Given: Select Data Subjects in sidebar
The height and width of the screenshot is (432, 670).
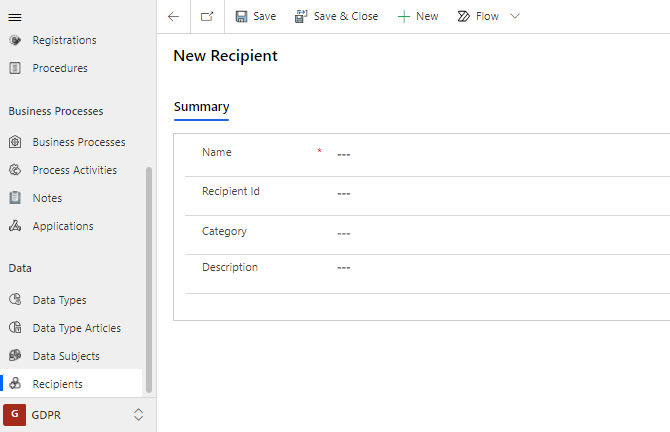Looking at the screenshot, I should (66, 356).
